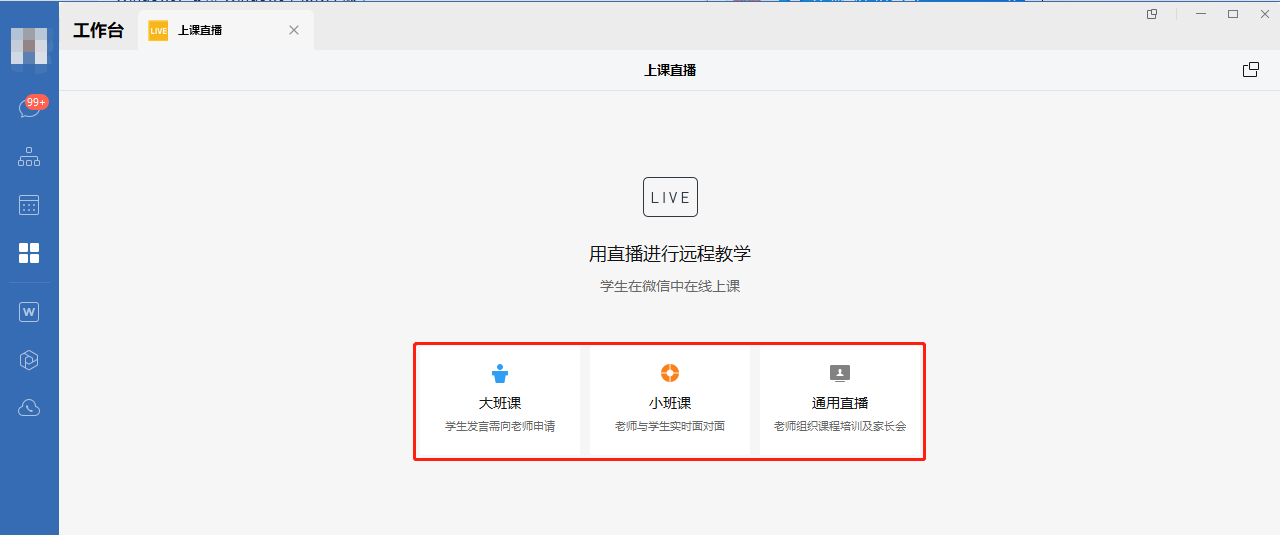Click the orange circle icon for 小班课
This screenshot has width=1280, height=535.
(x=670, y=374)
